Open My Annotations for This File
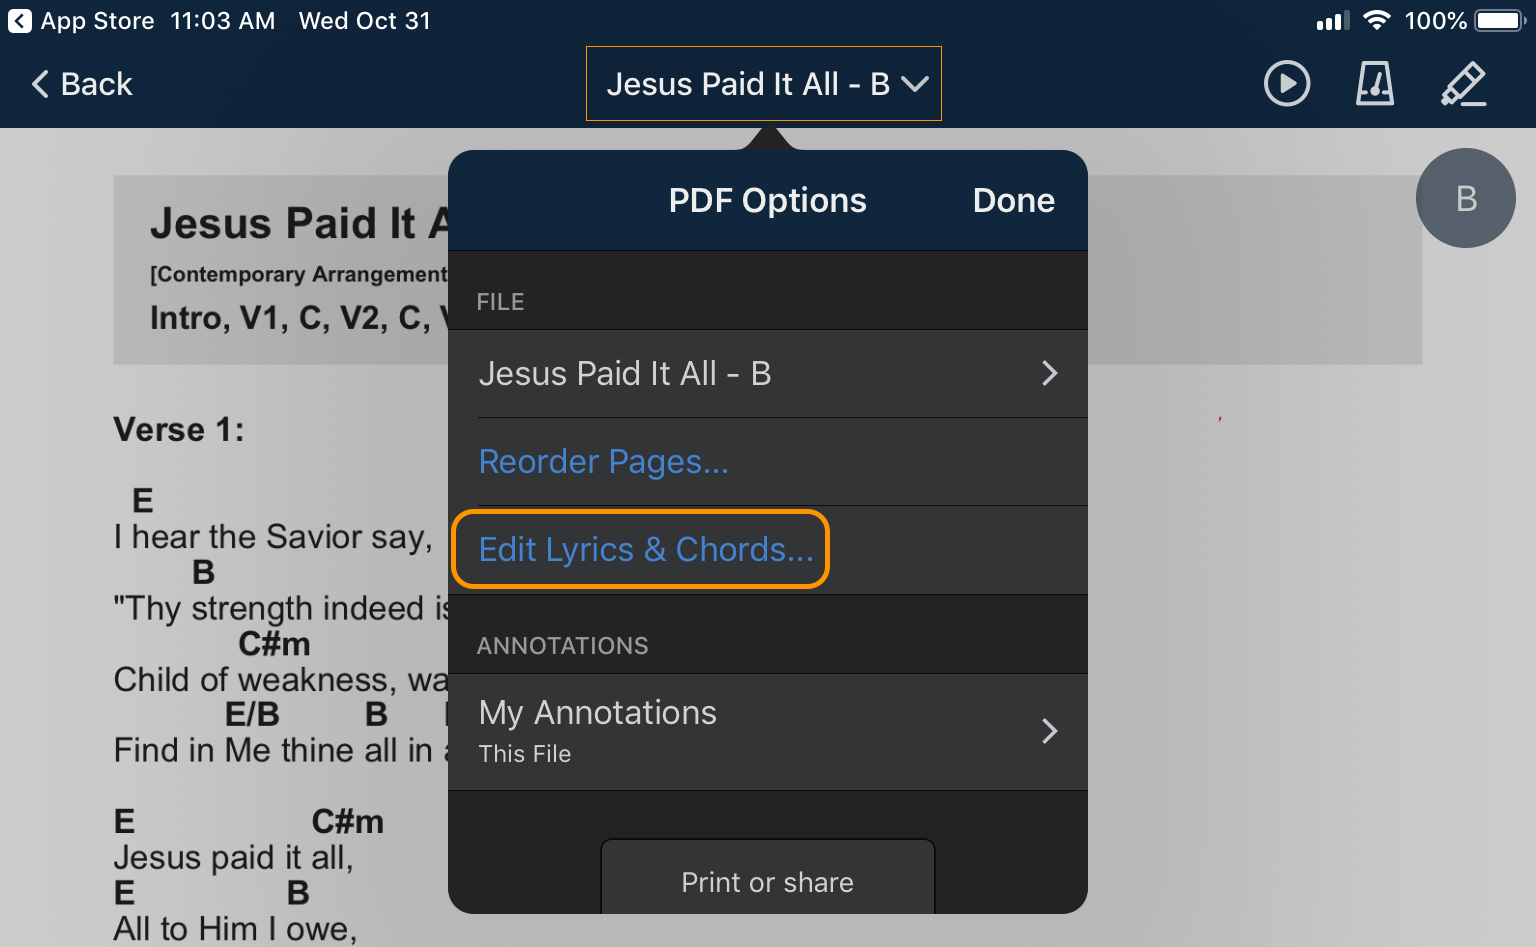This screenshot has height=947, width=1536. click(598, 731)
